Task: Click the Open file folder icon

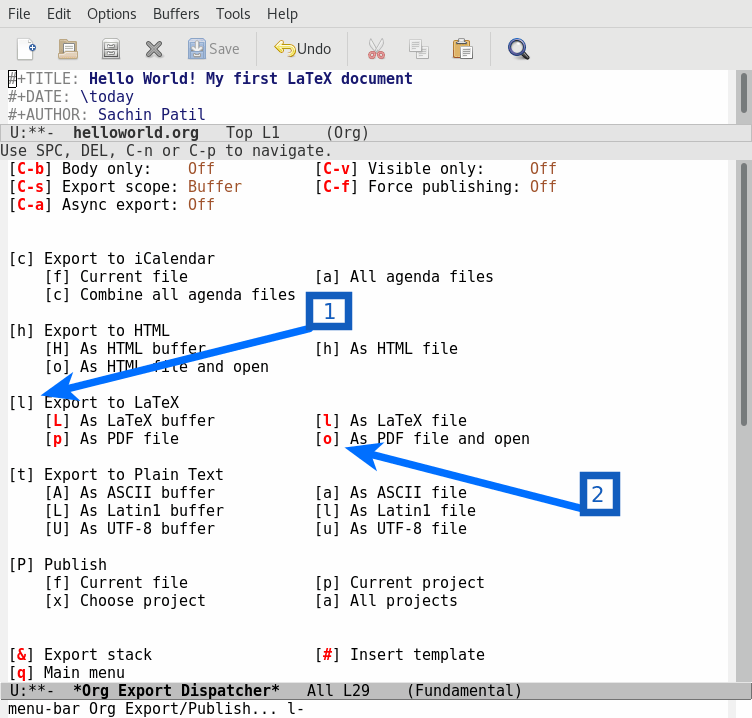Action: pyautogui.click(x=68, y=48)
